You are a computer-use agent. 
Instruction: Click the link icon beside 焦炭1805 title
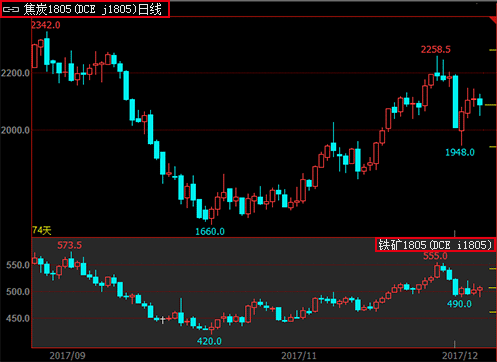pos(11,9)
